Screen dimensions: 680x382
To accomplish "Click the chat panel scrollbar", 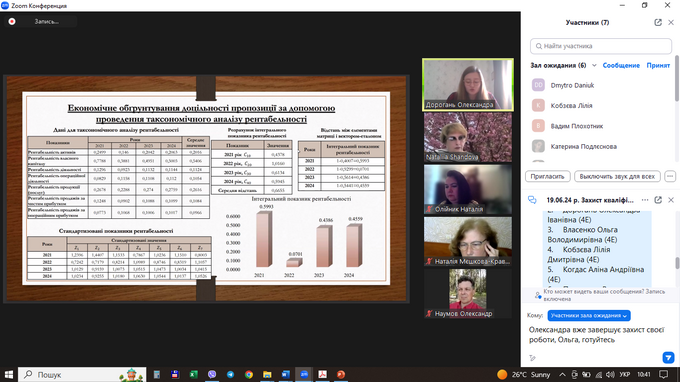I will tap(677, 263).
